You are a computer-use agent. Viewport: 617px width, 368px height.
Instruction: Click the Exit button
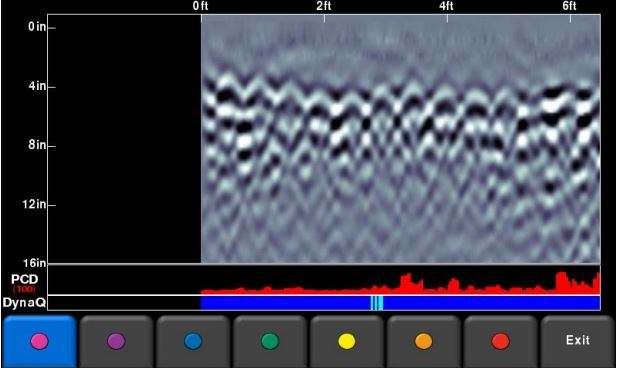click(x=578, y=341)
